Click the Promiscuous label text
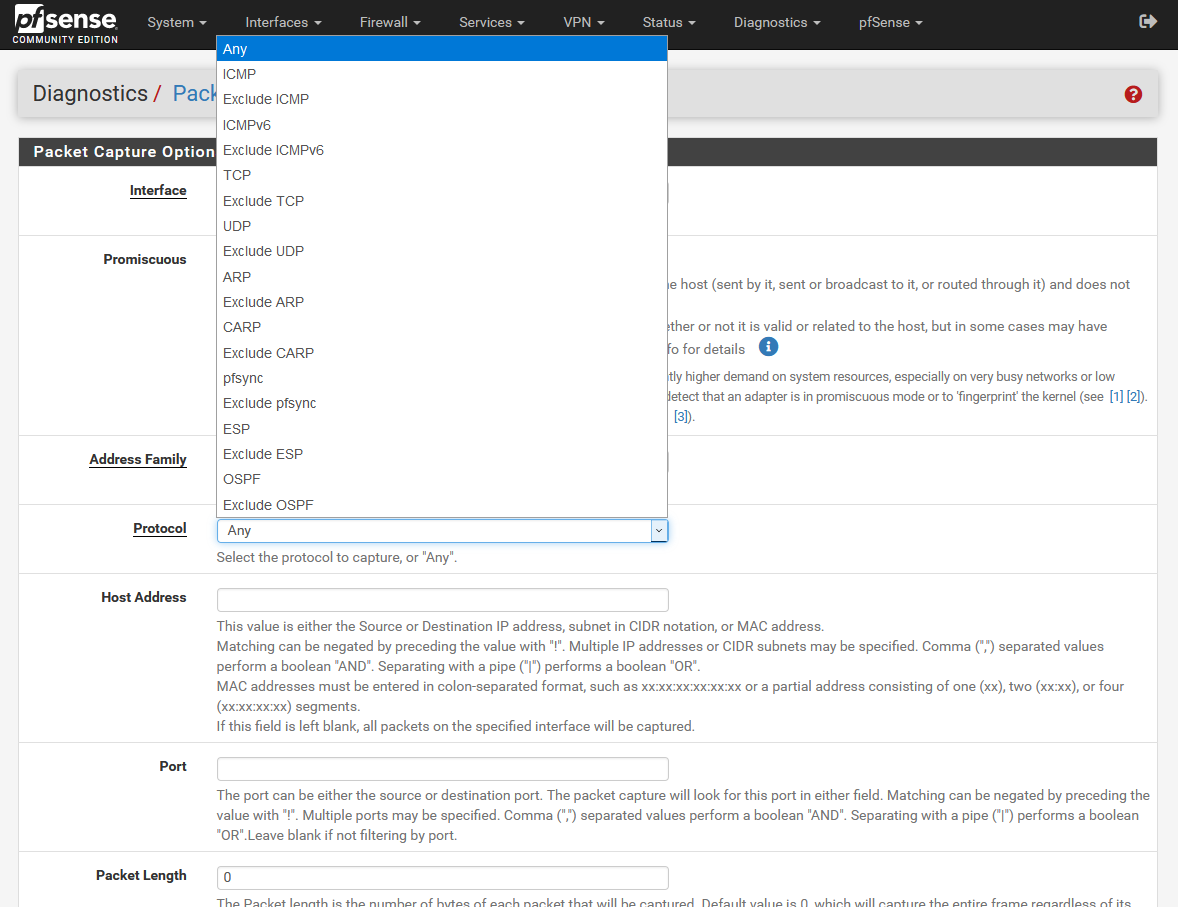Viewport: 1178px width, 907px height. [145, 259]
